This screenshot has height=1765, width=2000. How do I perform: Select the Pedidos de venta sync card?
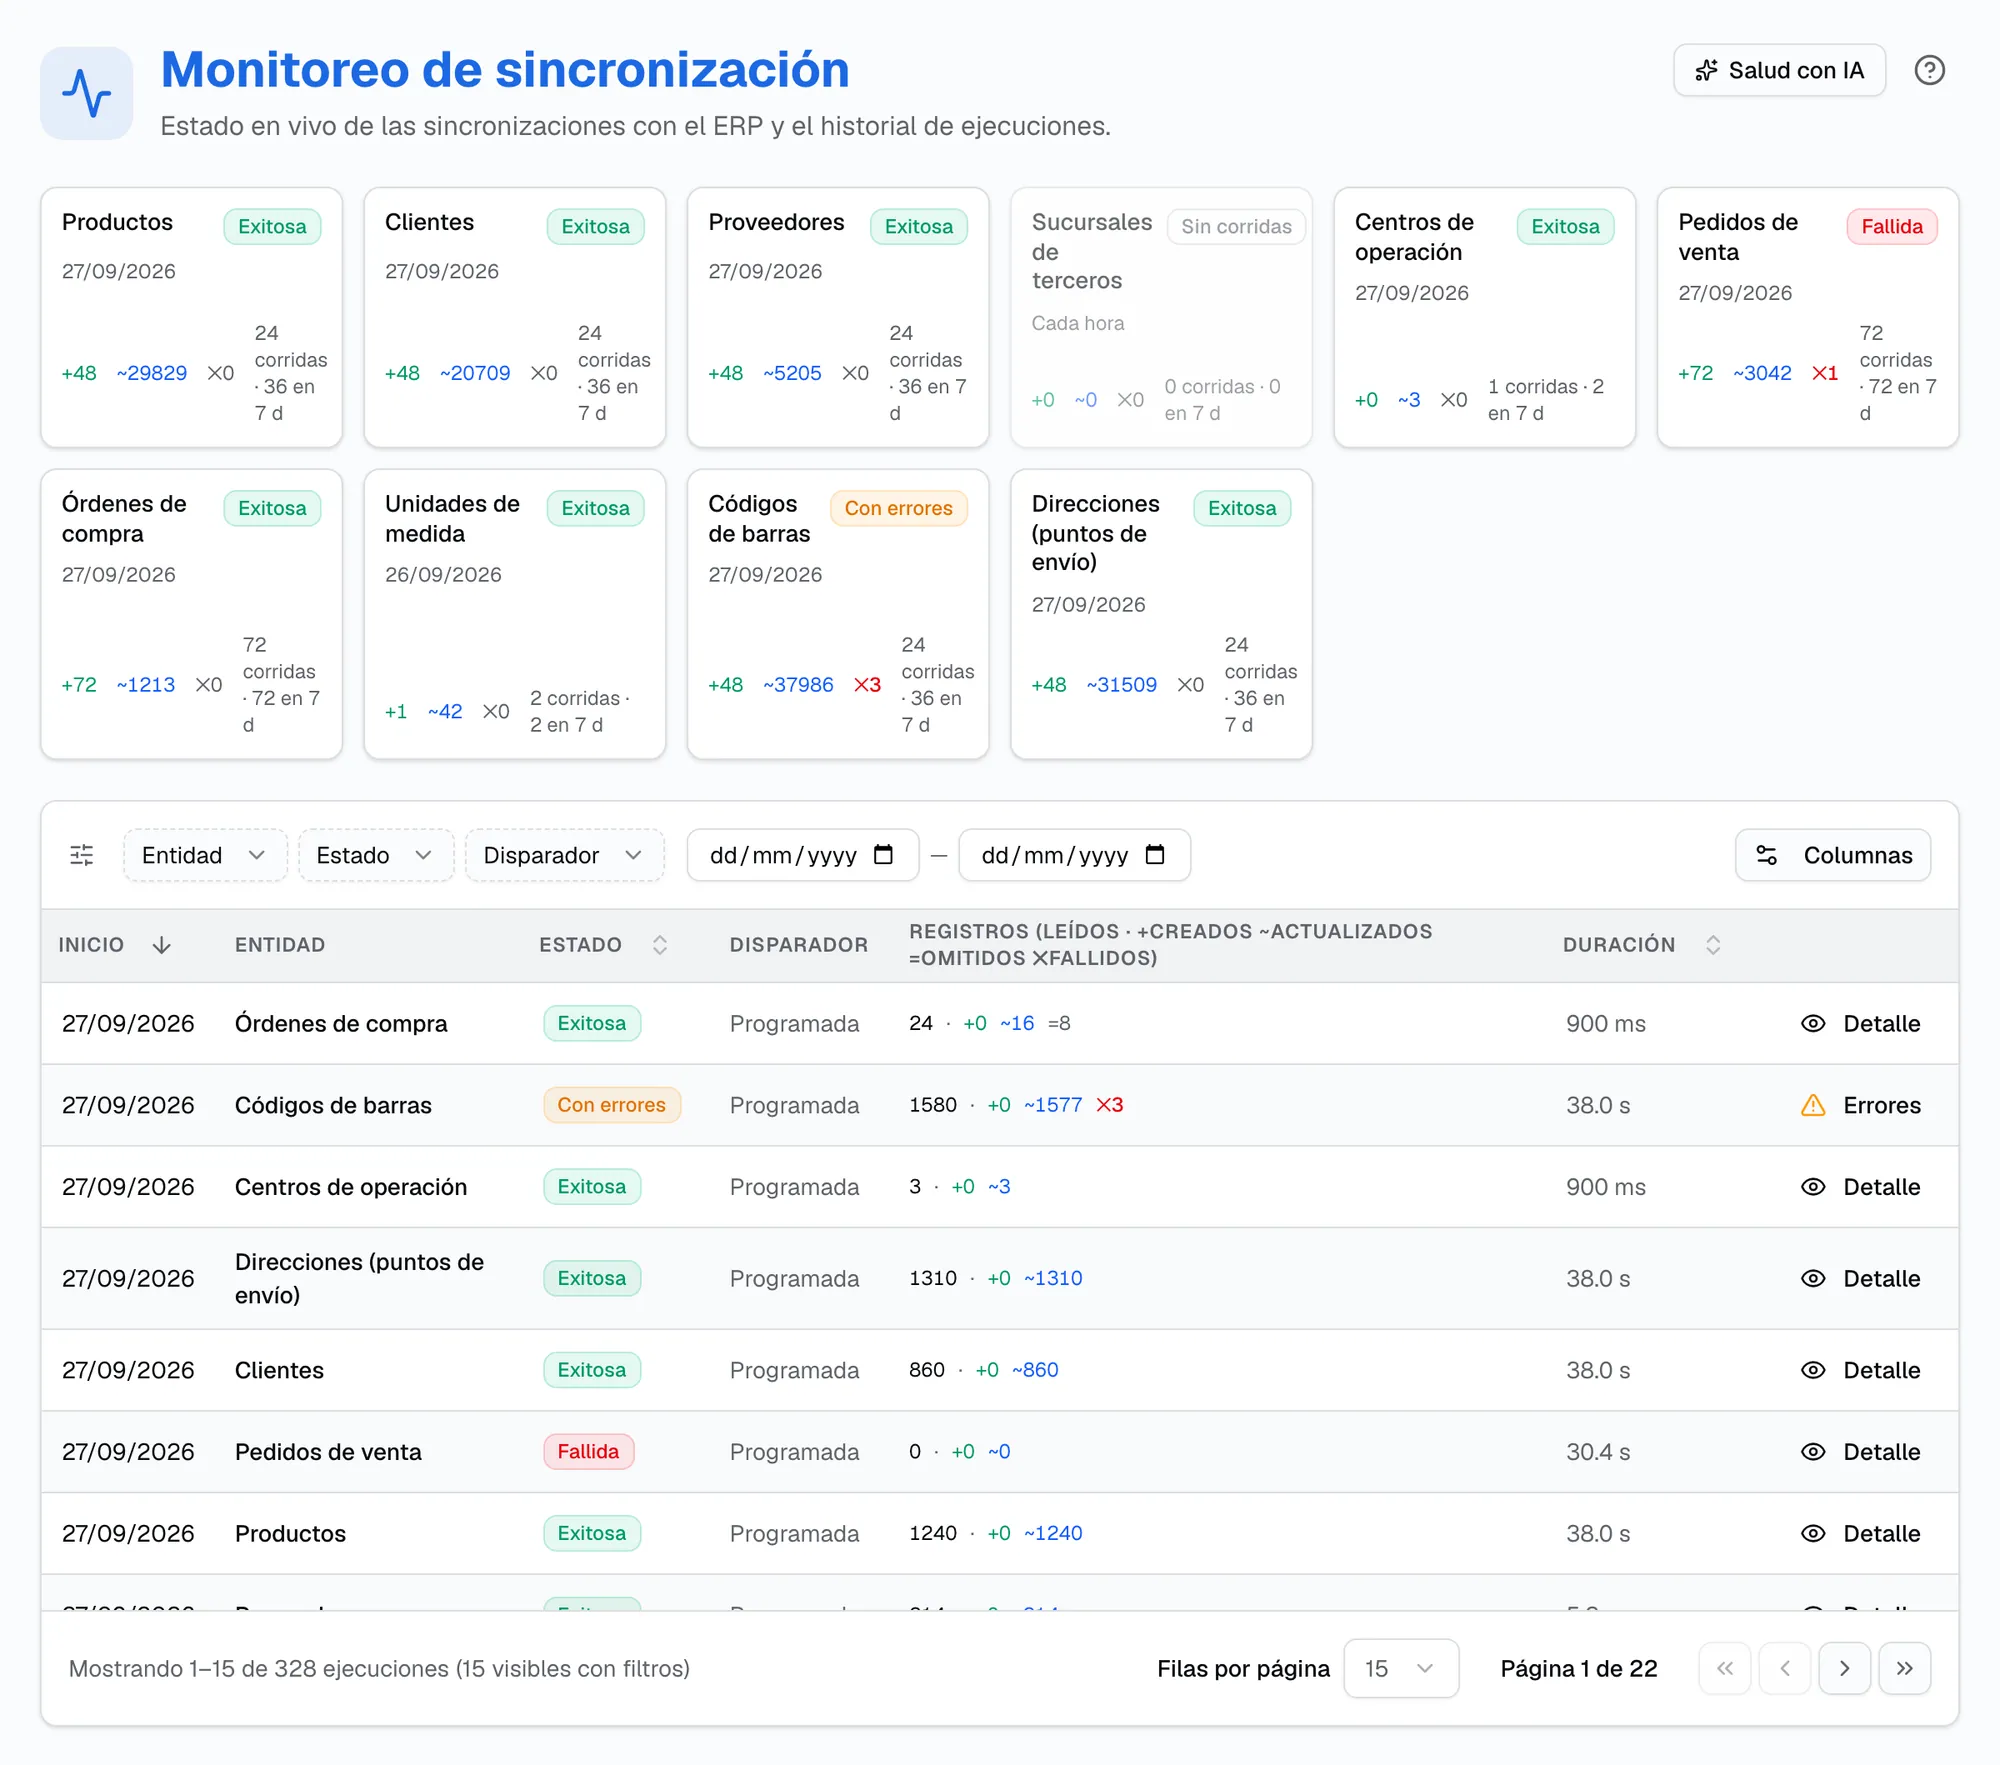coord(1808,317)
